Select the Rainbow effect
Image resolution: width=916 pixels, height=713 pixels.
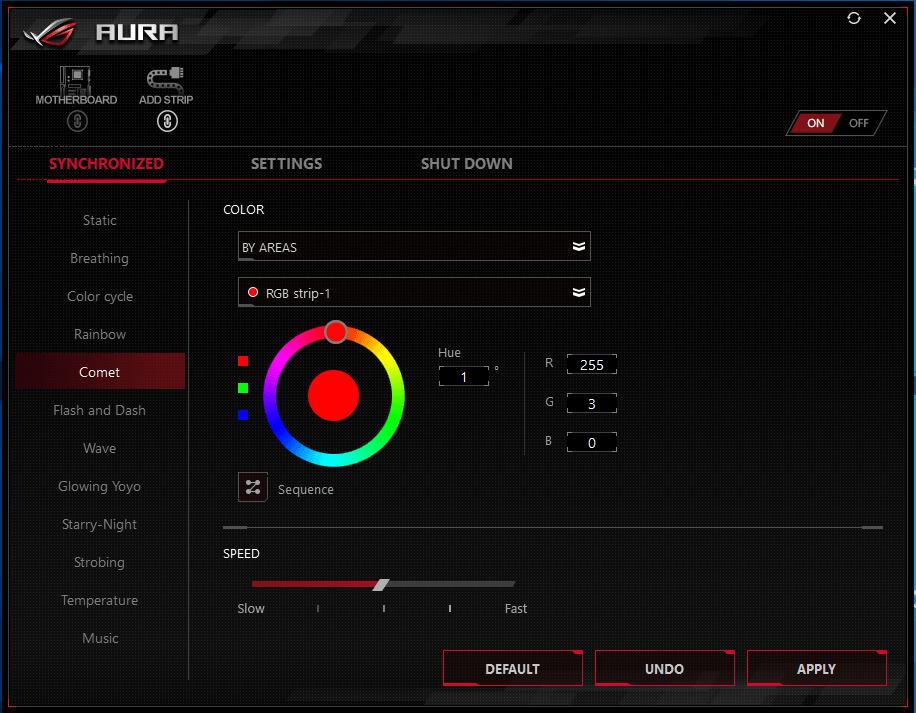point(100,334)
